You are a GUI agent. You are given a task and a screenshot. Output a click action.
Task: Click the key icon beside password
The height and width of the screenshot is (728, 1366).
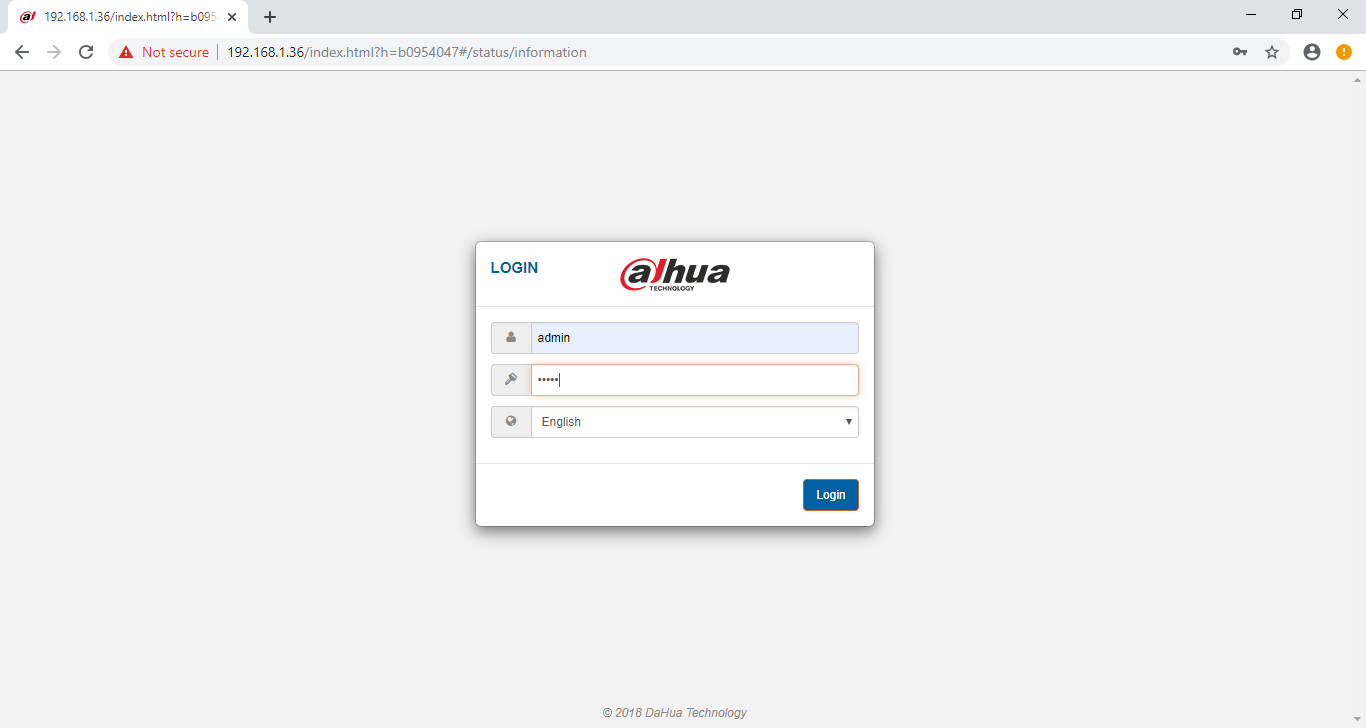point(511,380)
